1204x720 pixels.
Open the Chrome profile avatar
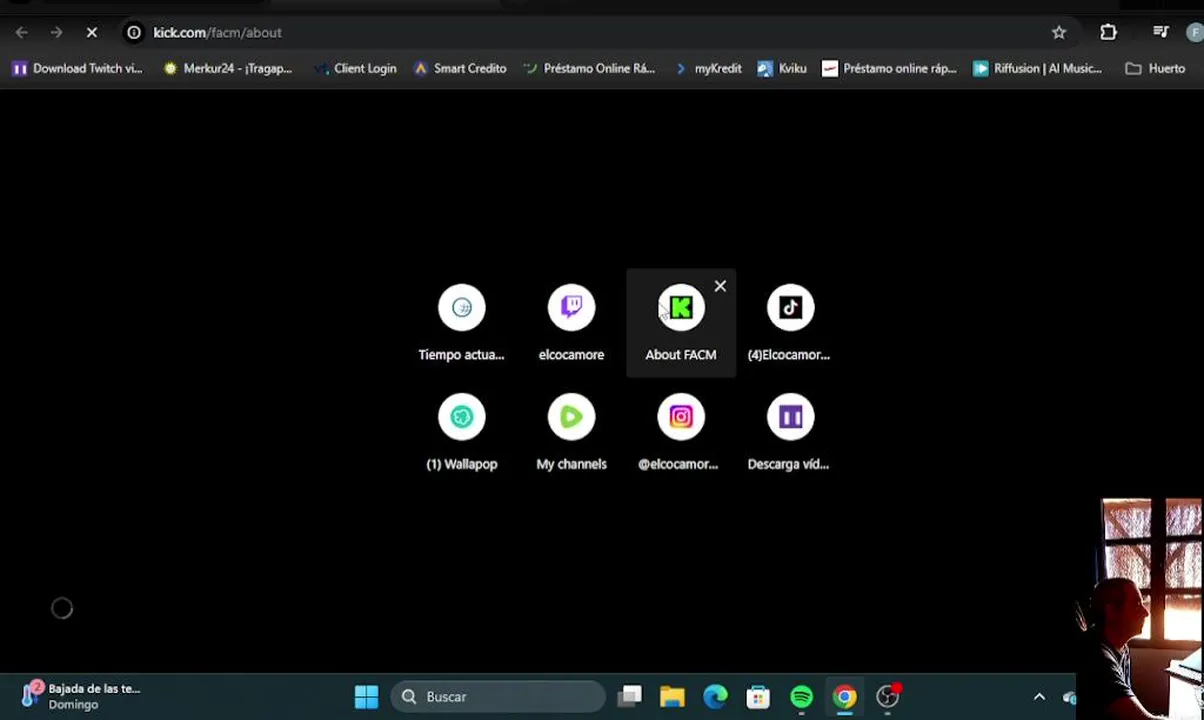(1194, 33)
